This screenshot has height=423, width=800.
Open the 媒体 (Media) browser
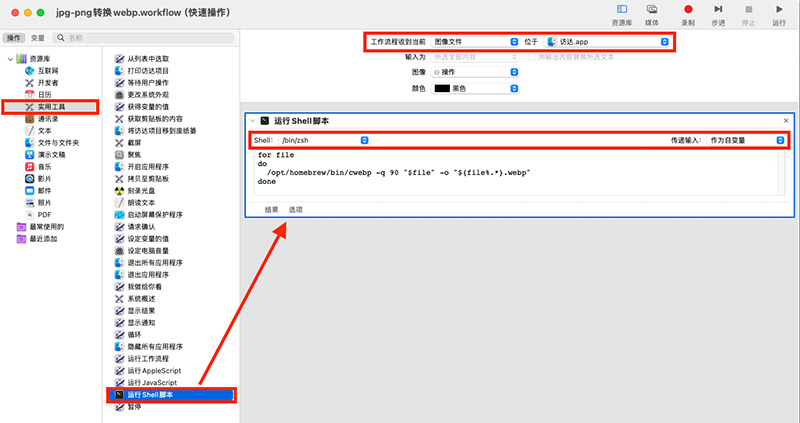tap(651, 13)
